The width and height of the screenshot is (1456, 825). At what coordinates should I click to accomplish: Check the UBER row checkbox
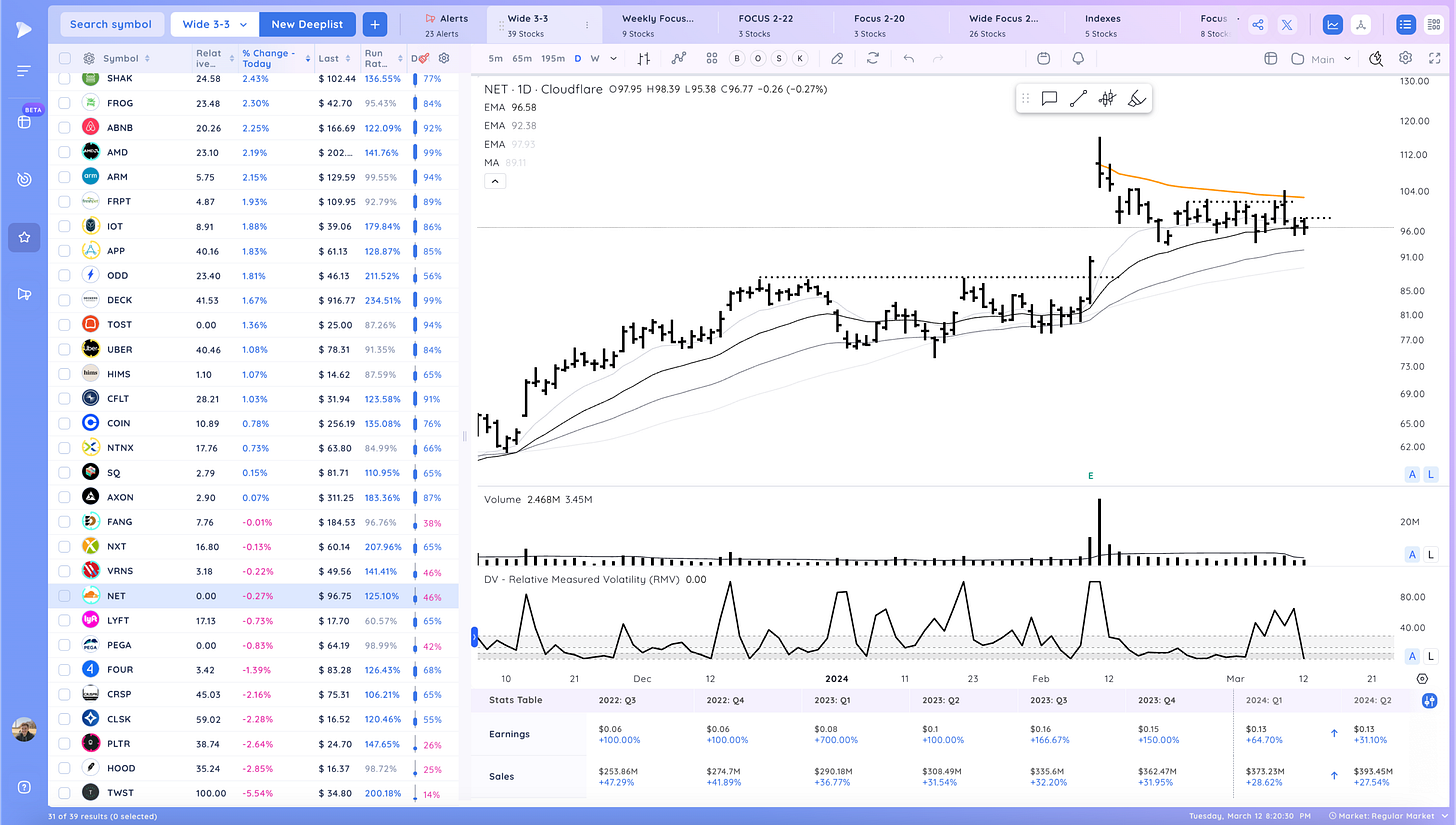[64, 349]
